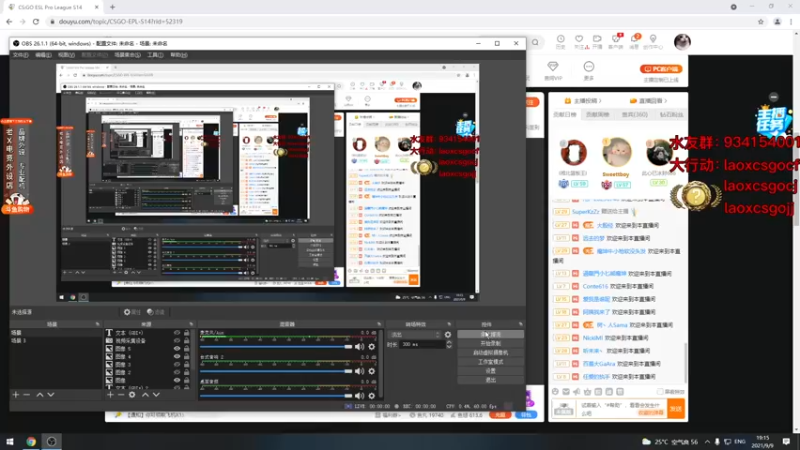Toggle lock on the top text source

click(x=186, y=333)
